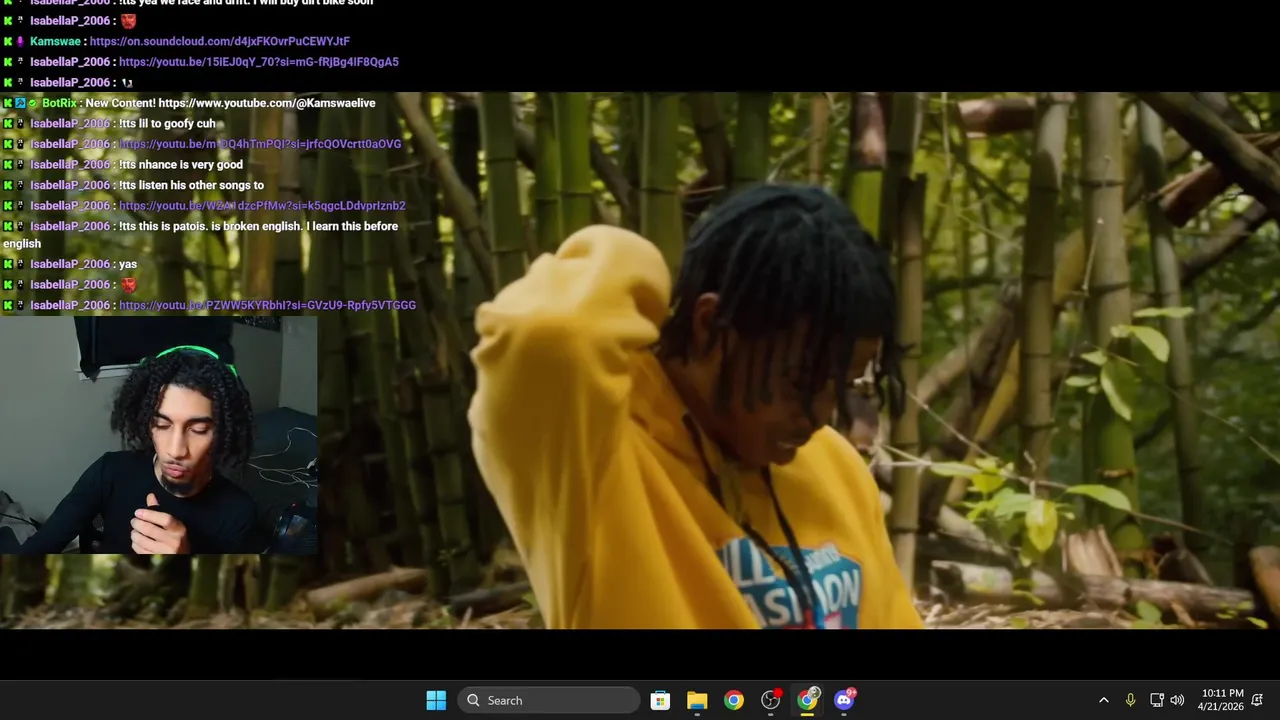The image size is (1280, 720).
Task: Open the notification bell icon
Action: tap(1258, 700)
